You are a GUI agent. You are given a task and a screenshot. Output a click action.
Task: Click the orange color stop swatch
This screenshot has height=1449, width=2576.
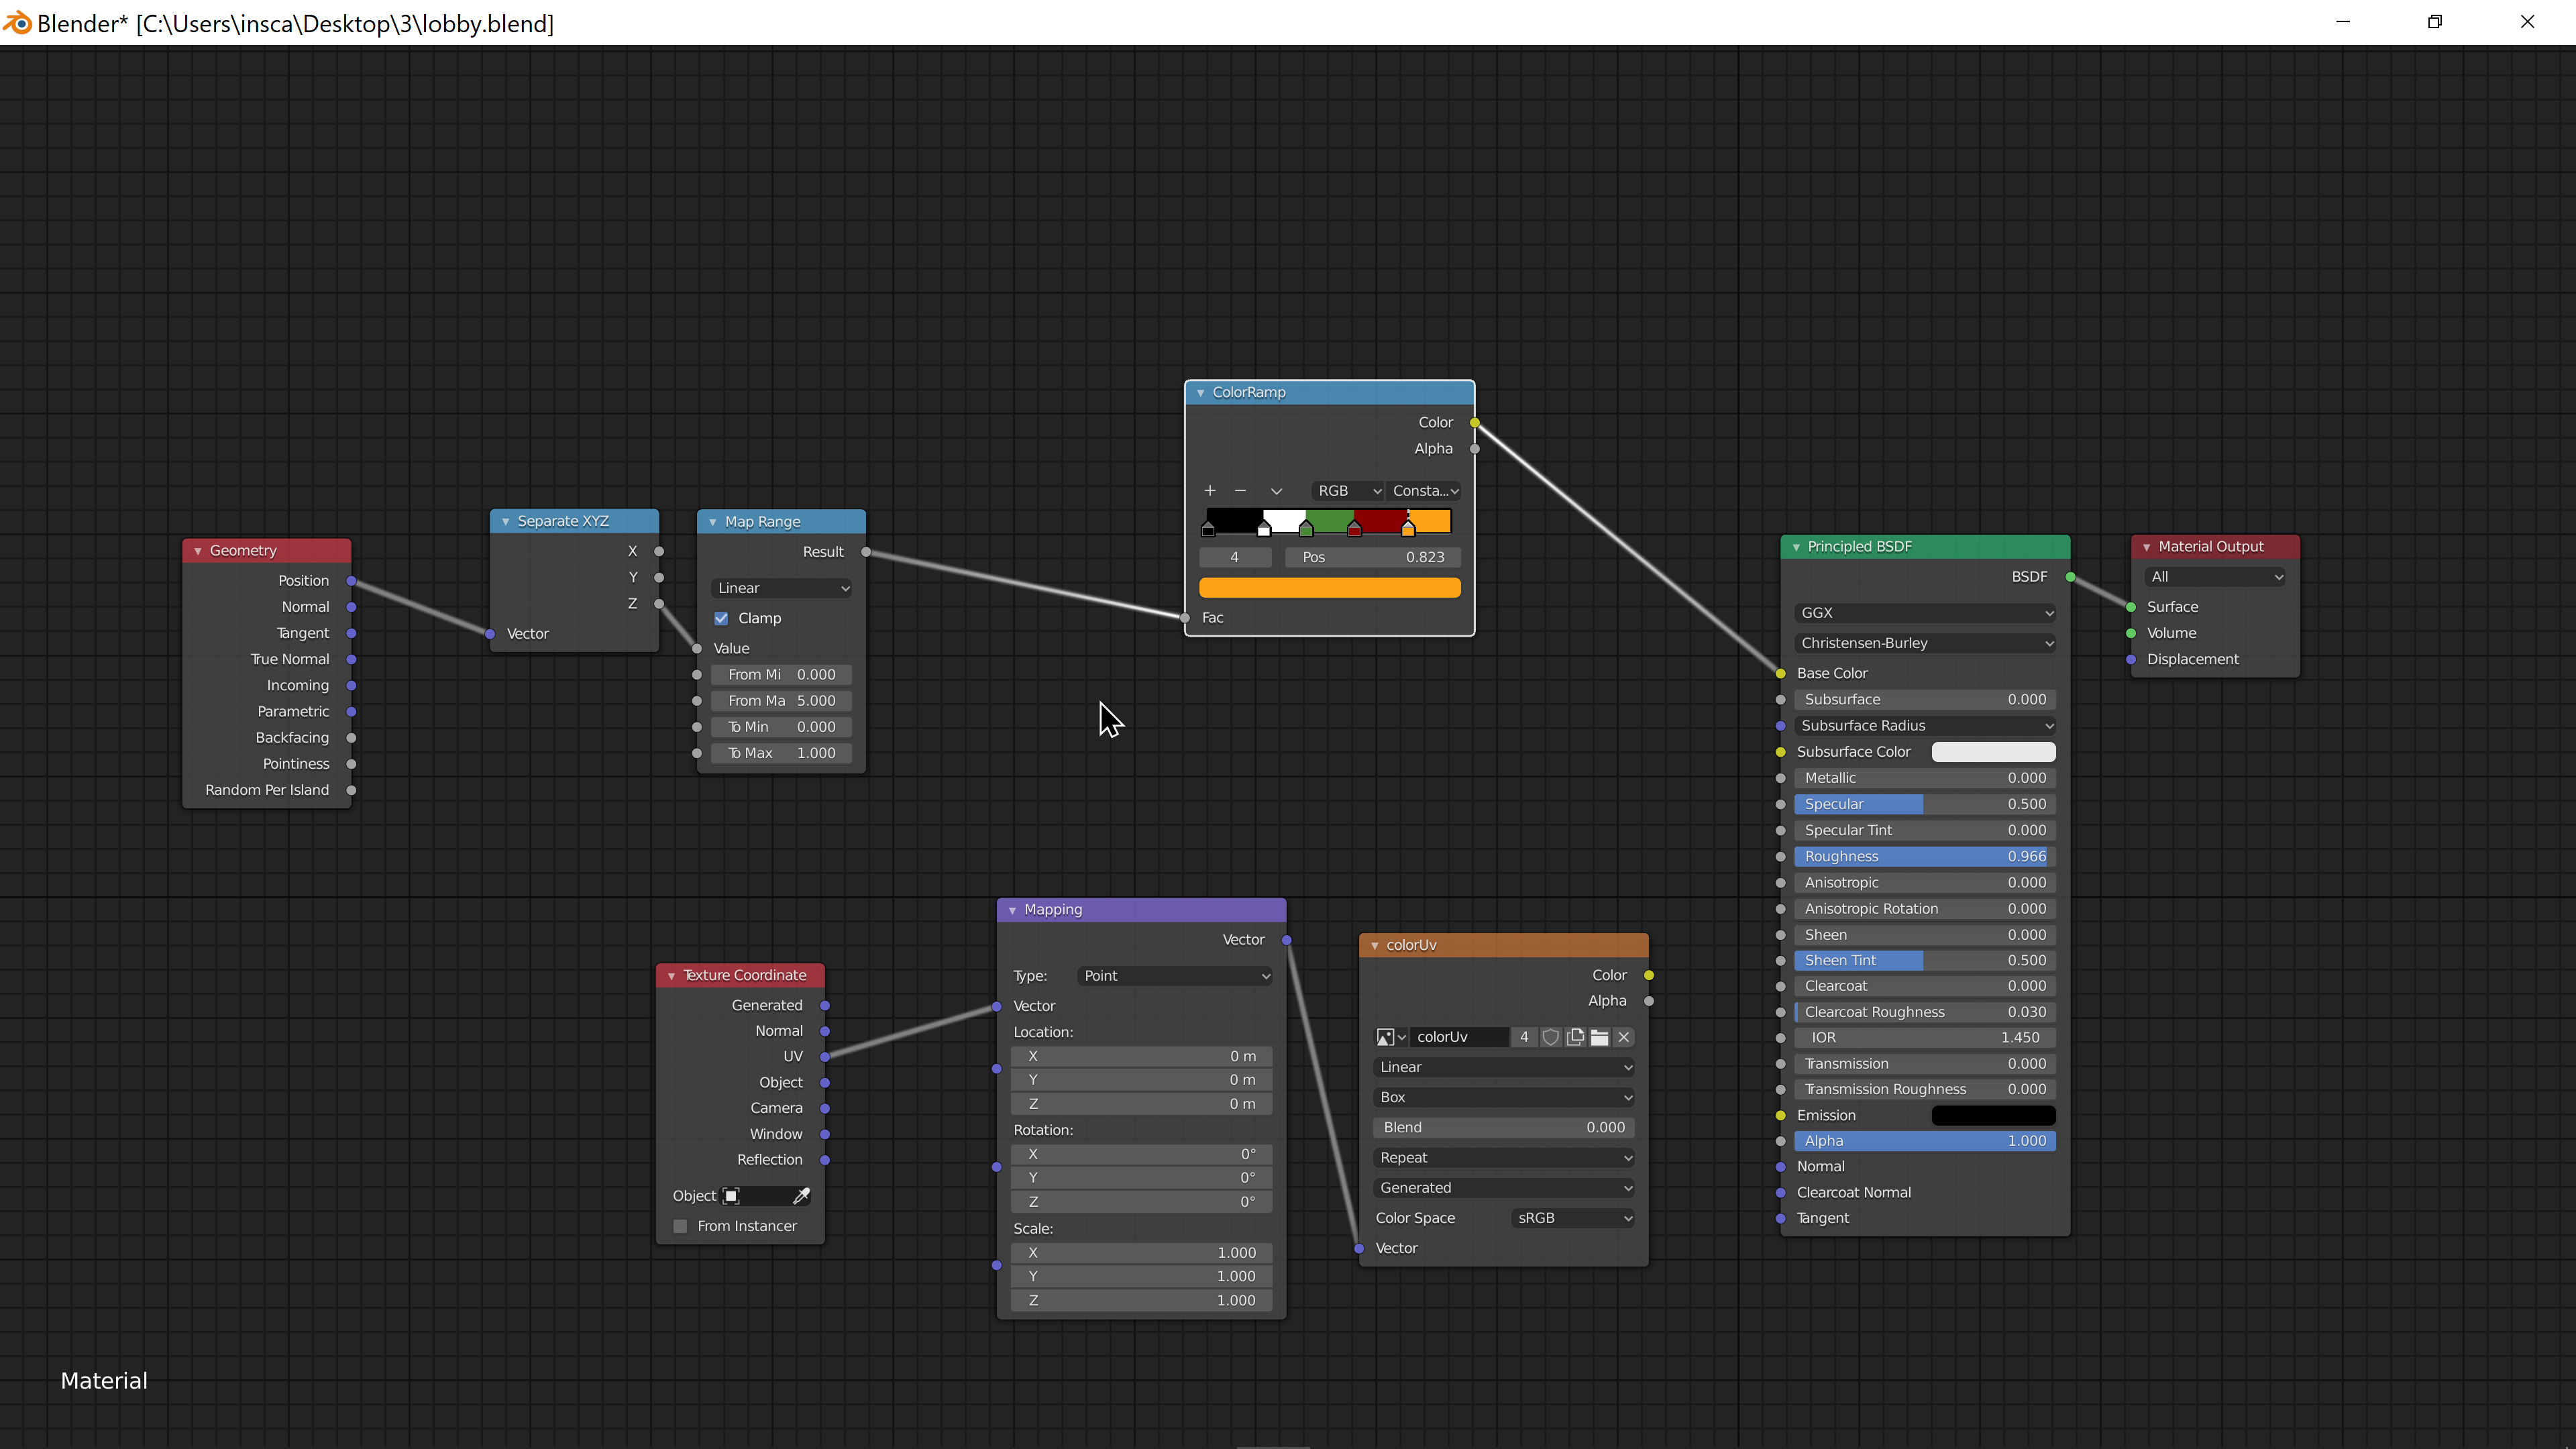[1329, 588]
